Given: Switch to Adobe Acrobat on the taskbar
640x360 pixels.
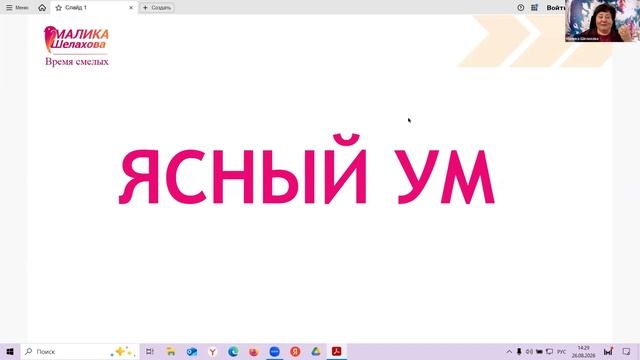Looking at the screenshot, I should coord(337,351).
